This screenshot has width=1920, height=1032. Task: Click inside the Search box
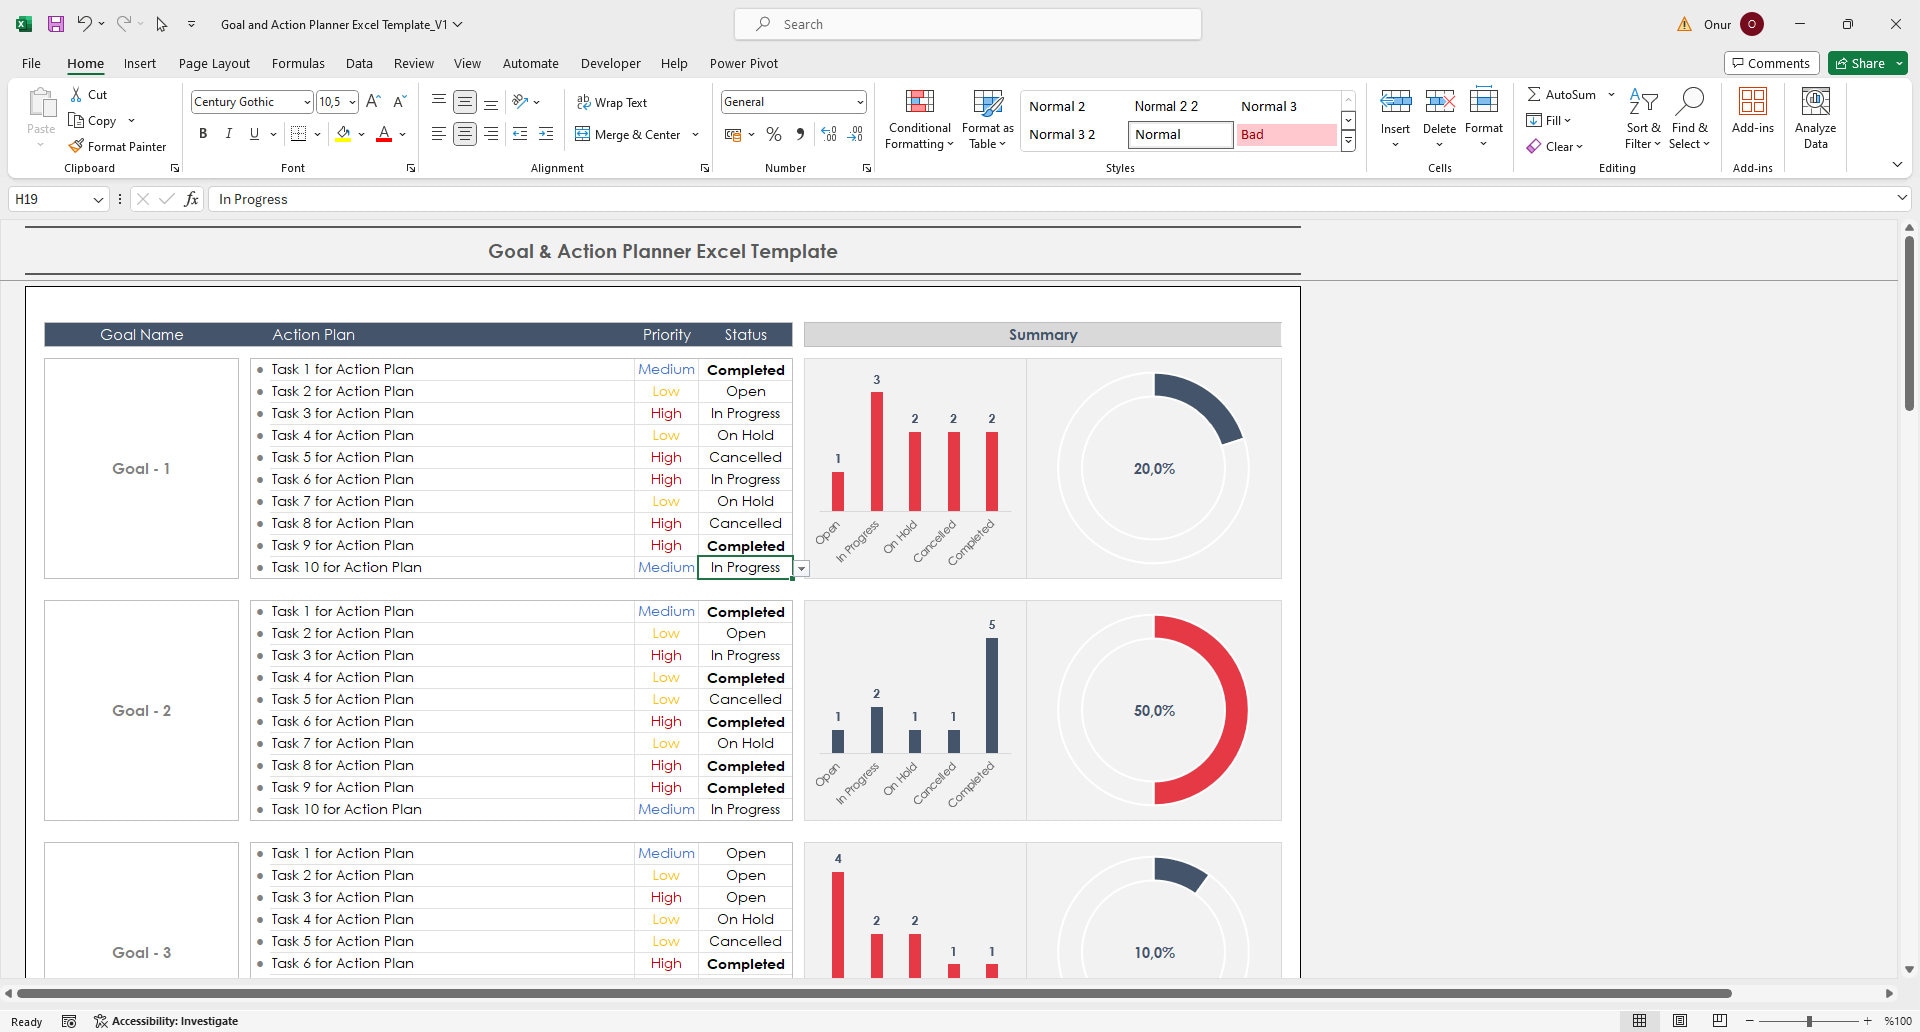[x=966, y=23]
